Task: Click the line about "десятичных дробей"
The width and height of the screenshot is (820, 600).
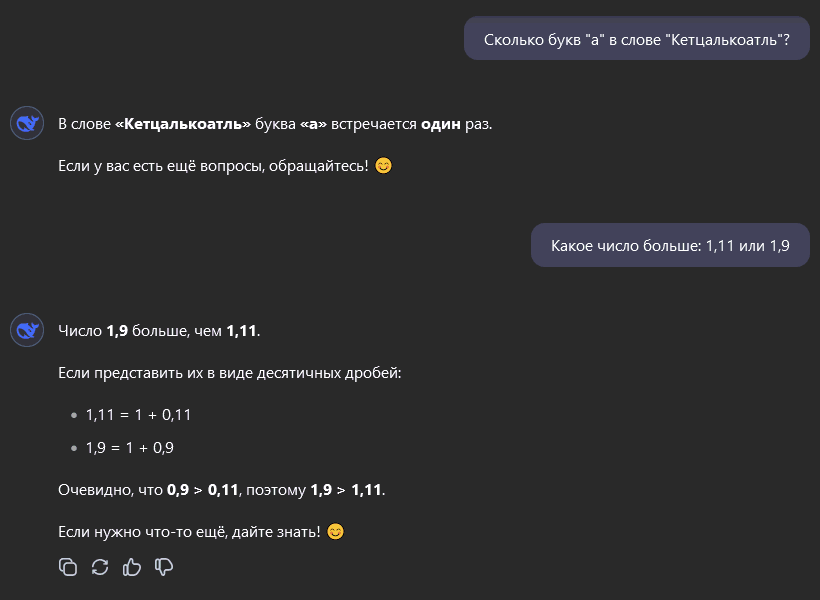Action: pyautogui.click(x=230, y=373)
